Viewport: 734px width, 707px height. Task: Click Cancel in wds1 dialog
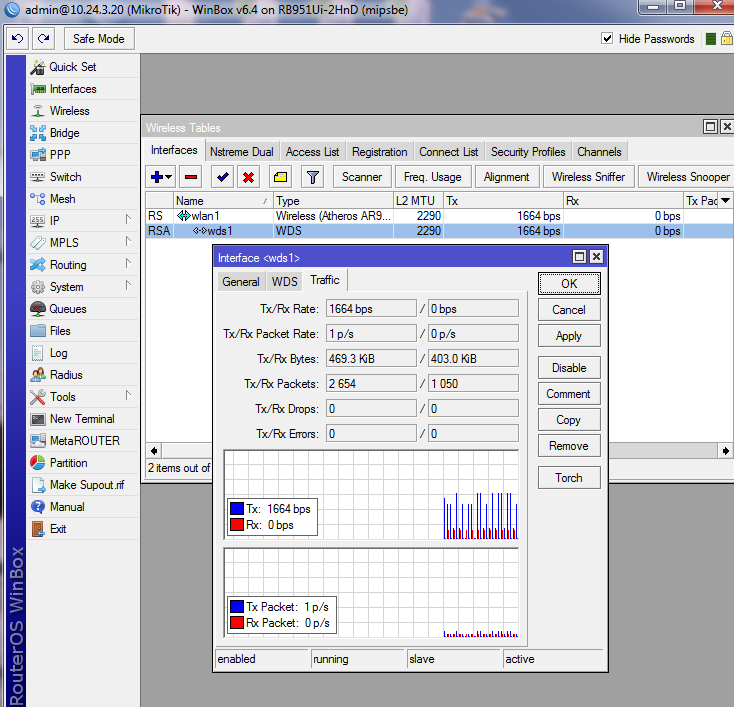coord(569,310)
